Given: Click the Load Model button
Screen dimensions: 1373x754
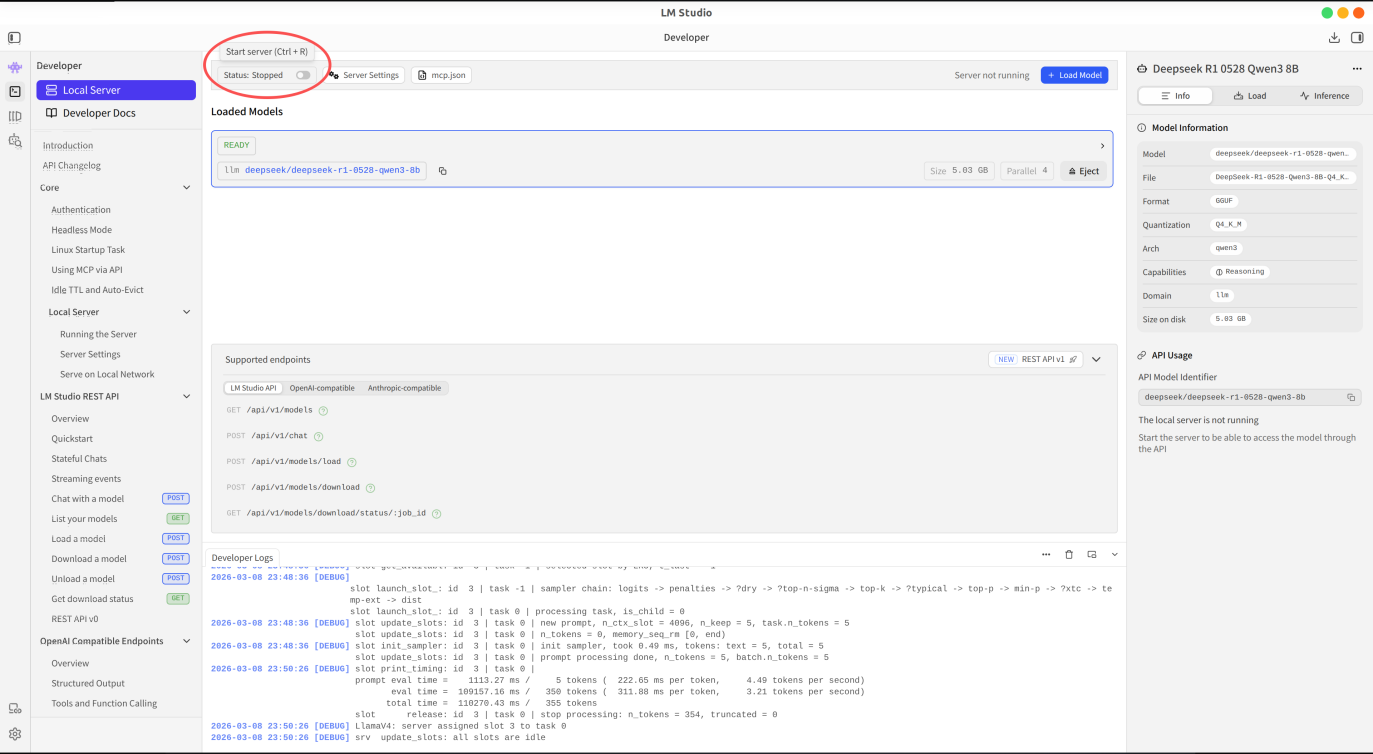Looking at the screenshot, I should pyautogui.click(x=1074, y=75).
